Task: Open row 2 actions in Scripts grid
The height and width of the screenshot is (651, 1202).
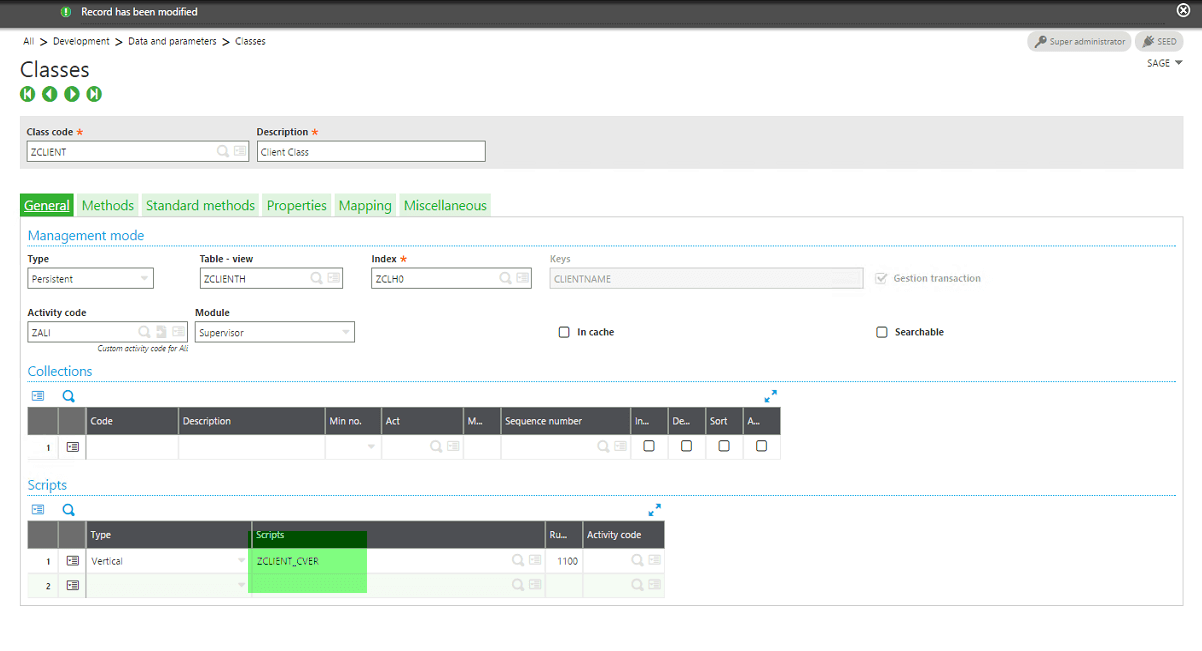Action: click(72, 585)
